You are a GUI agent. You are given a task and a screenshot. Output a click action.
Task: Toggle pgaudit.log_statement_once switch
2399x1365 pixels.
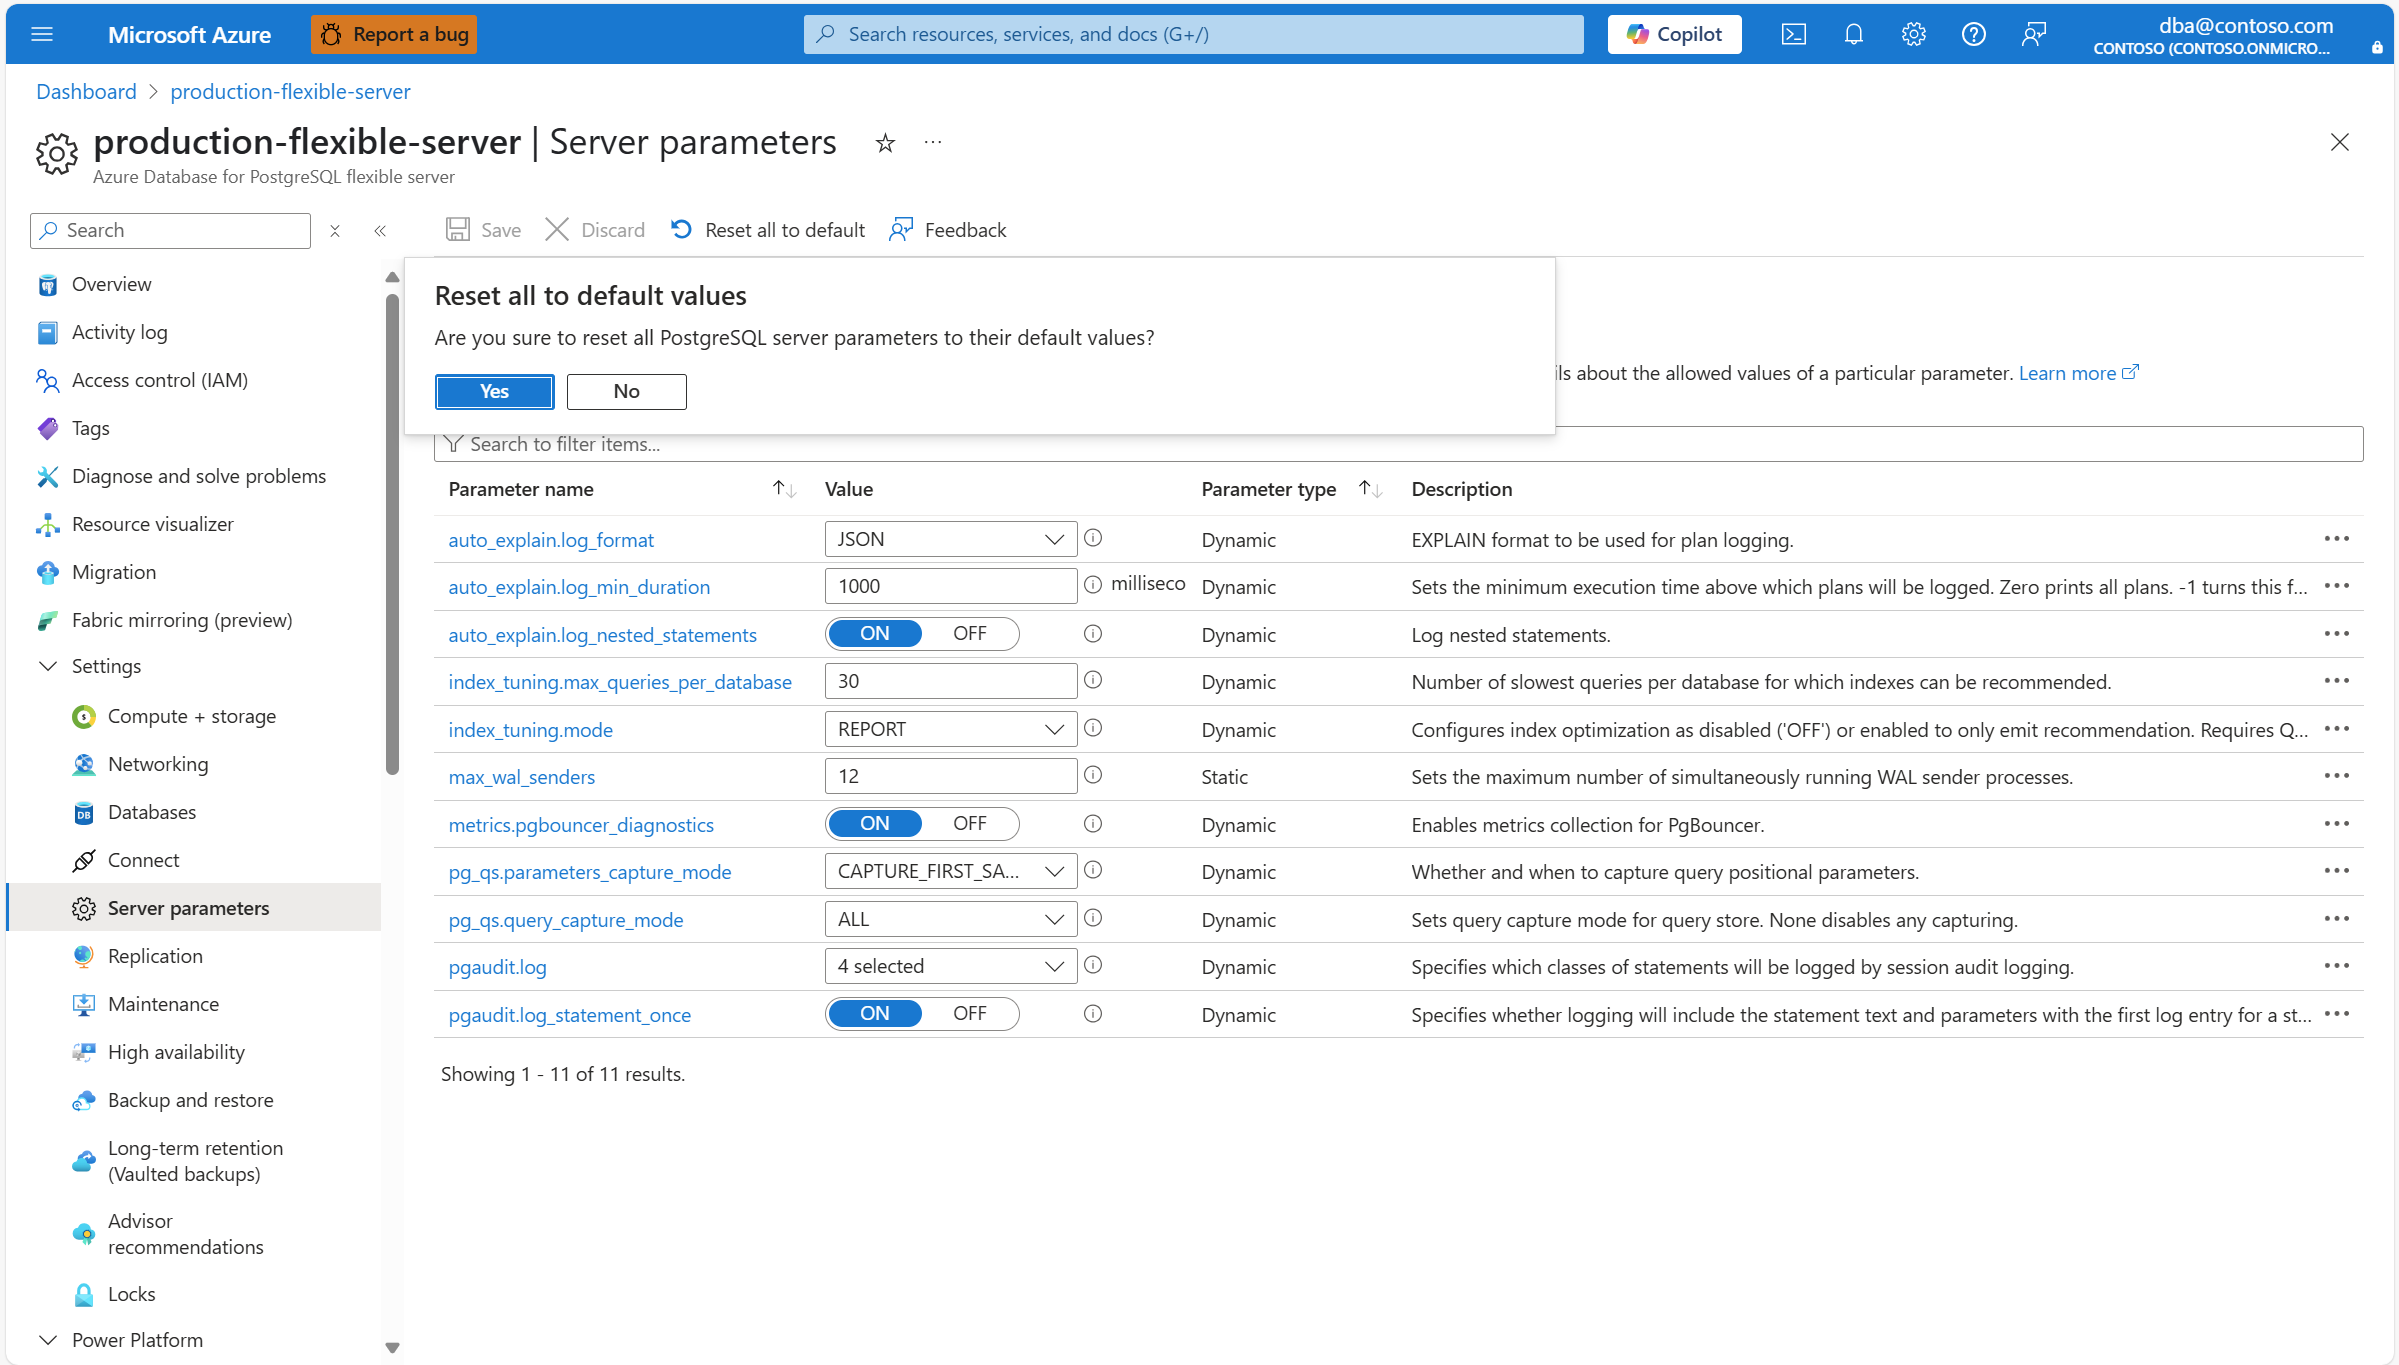tap(922, 1014)
